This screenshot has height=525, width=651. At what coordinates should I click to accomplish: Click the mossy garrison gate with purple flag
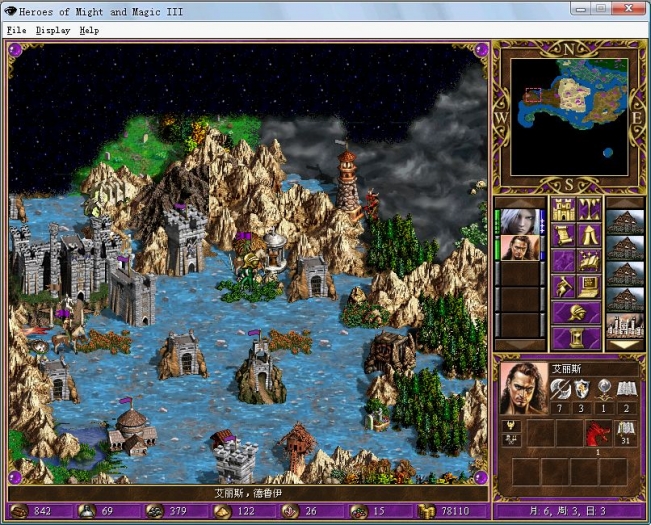[x=260, y=369]
